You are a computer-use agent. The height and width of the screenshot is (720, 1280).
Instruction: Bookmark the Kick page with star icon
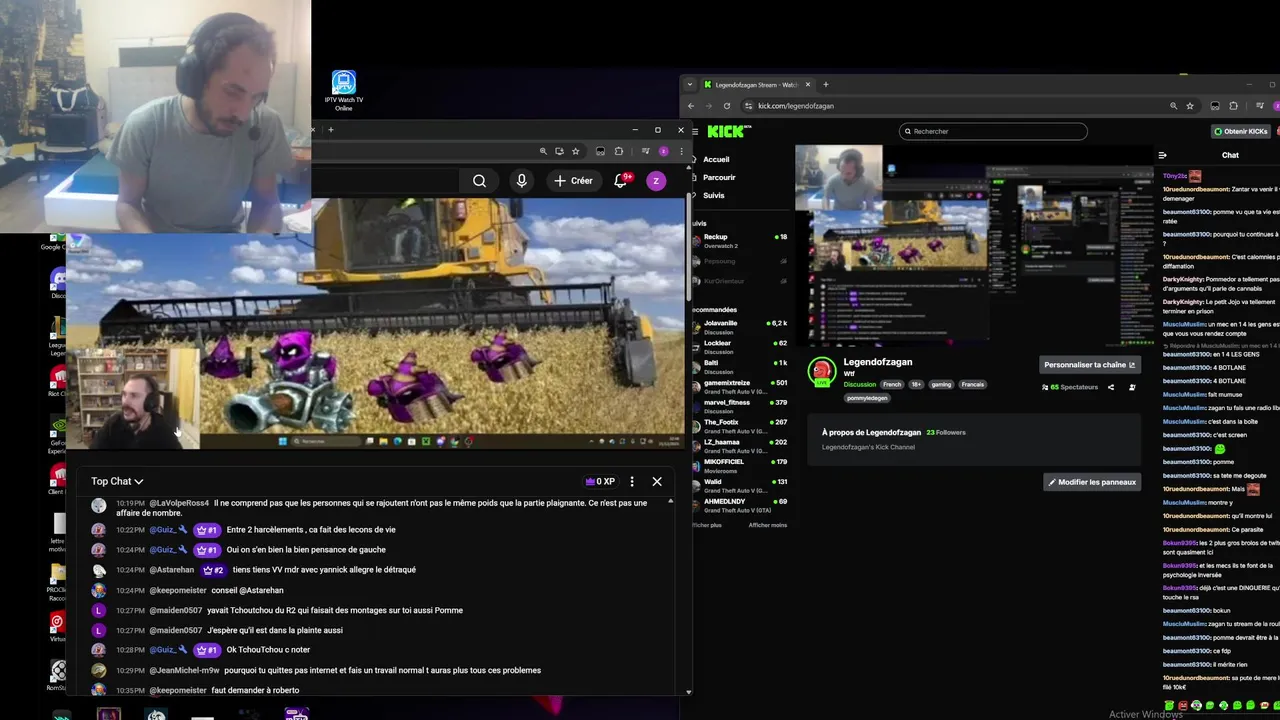pyautogui.click(x=1190, y=106)
